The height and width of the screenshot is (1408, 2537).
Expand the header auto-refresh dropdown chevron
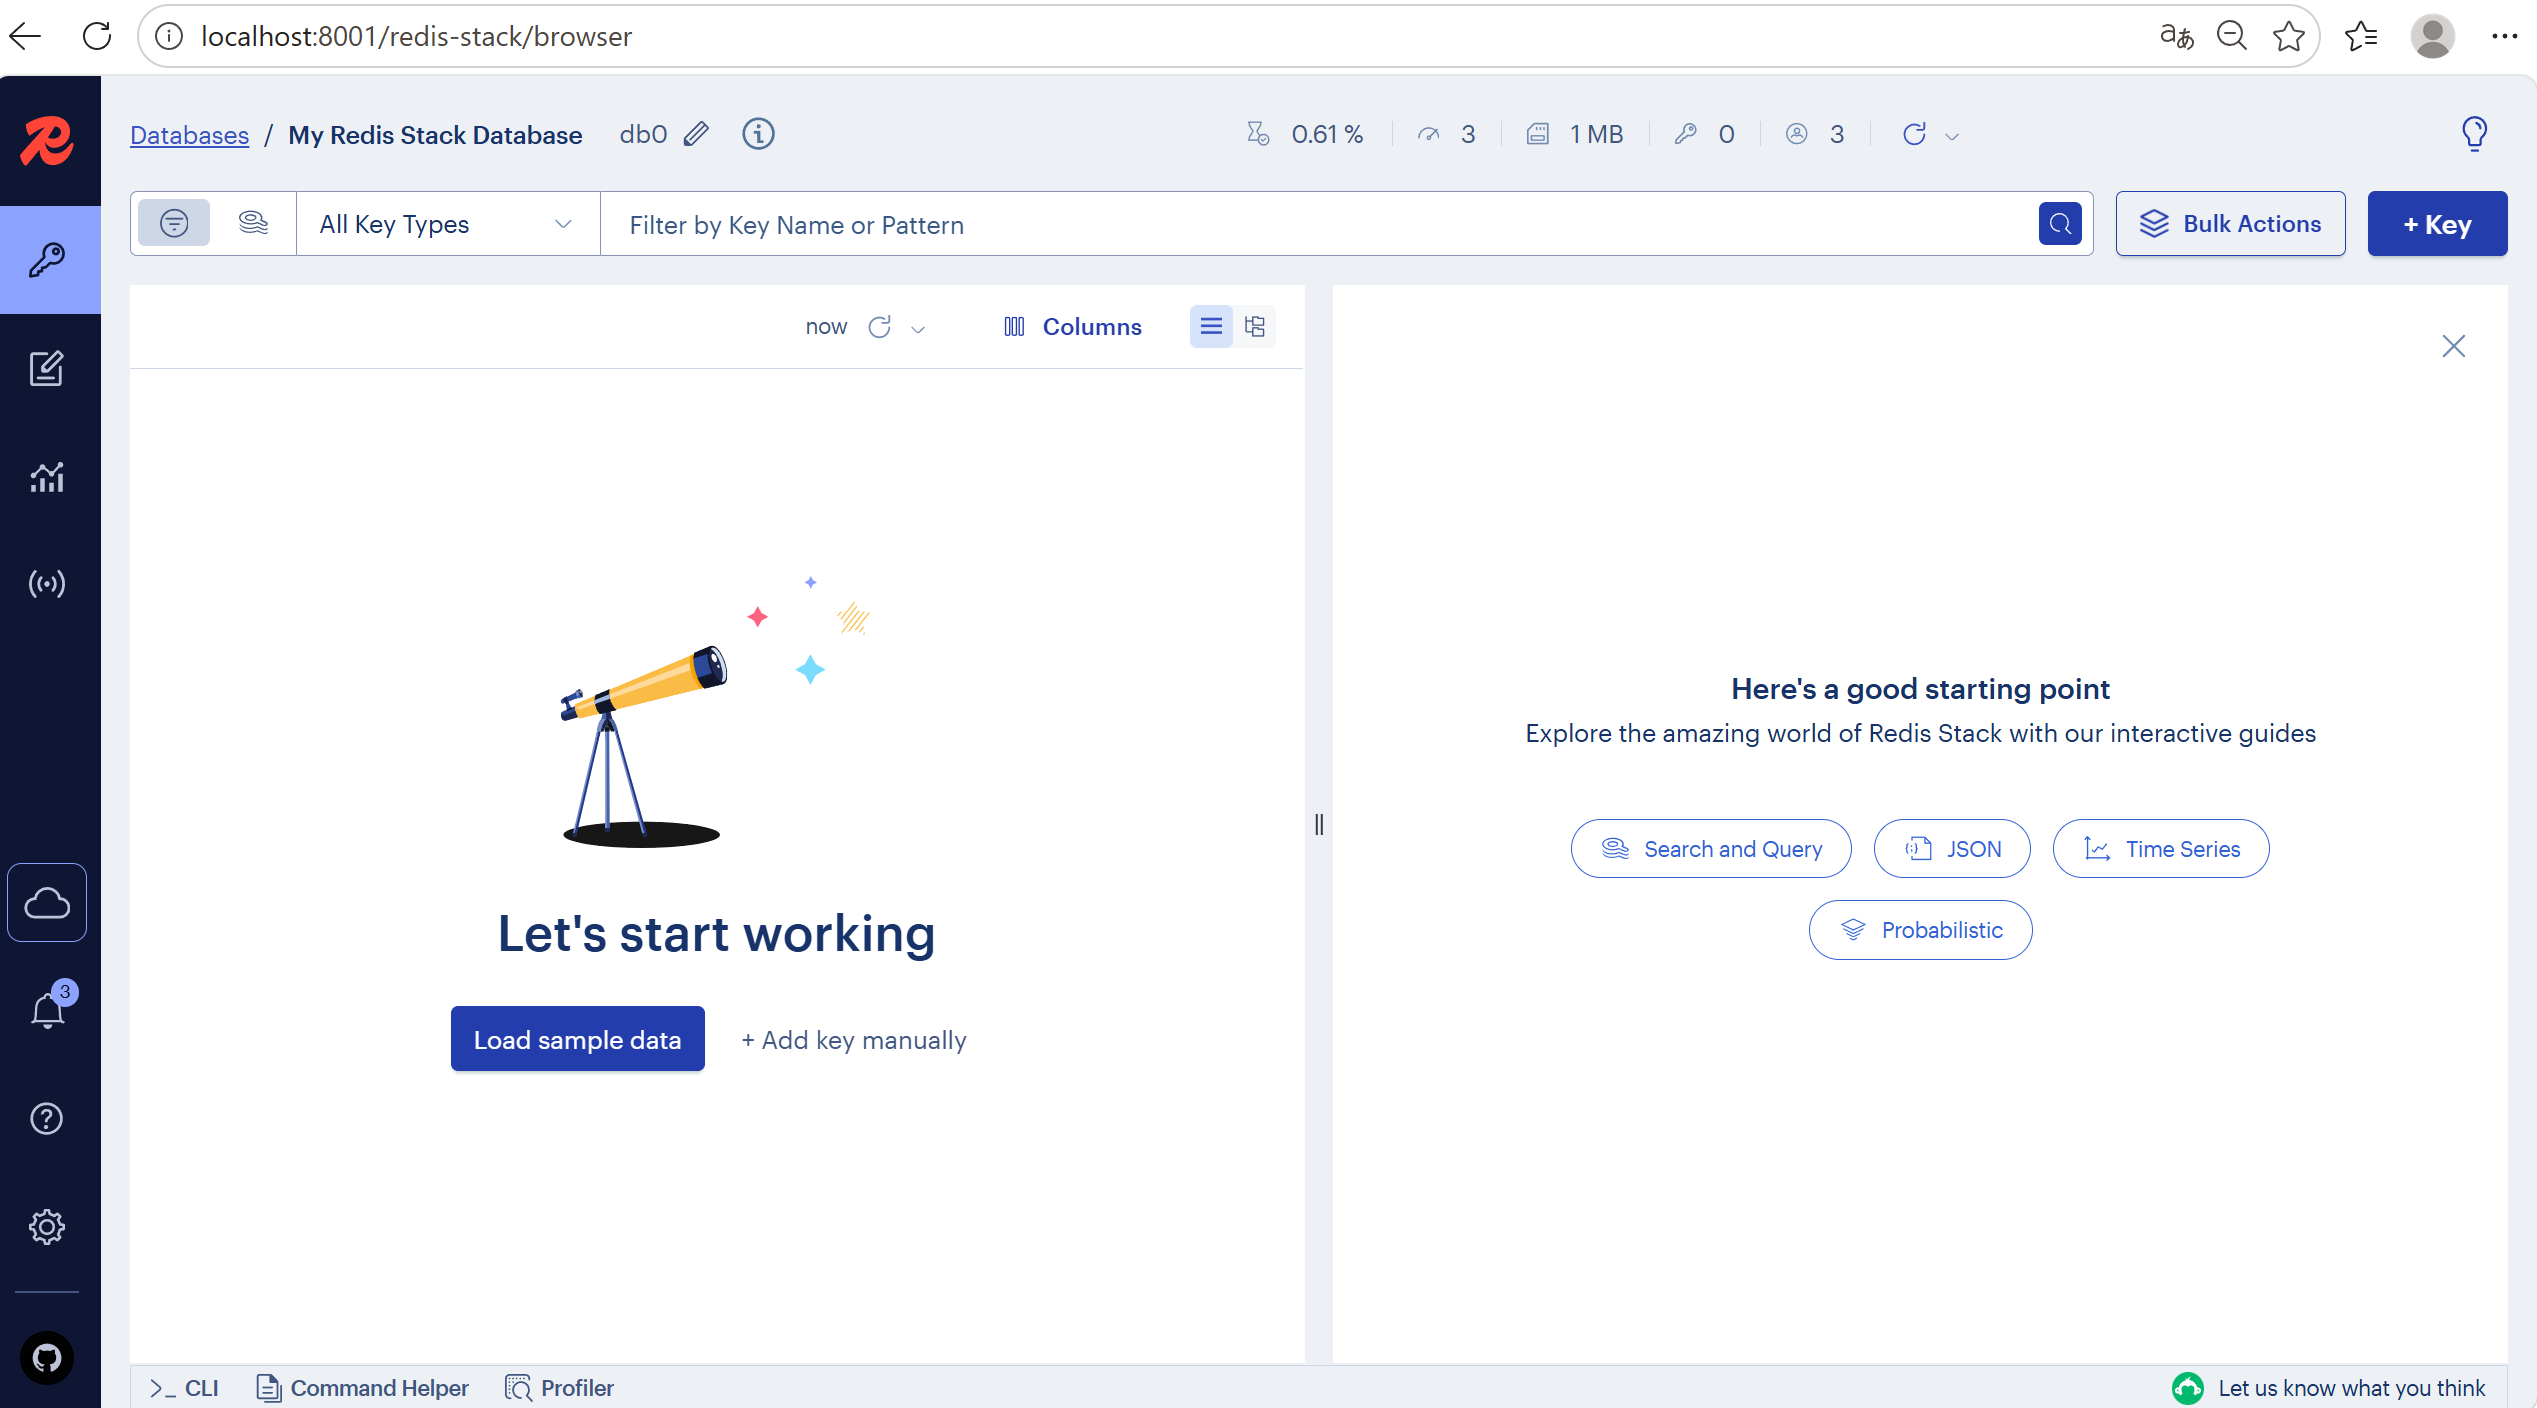click(x=1952, y=136)
